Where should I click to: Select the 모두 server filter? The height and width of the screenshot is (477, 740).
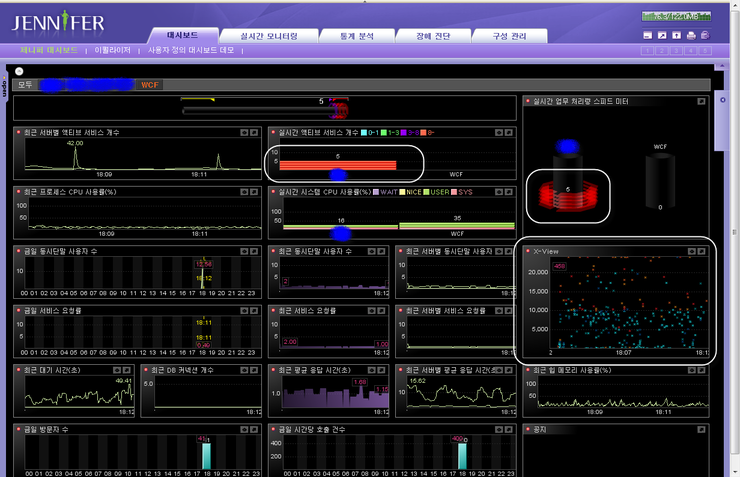(25, 85)
